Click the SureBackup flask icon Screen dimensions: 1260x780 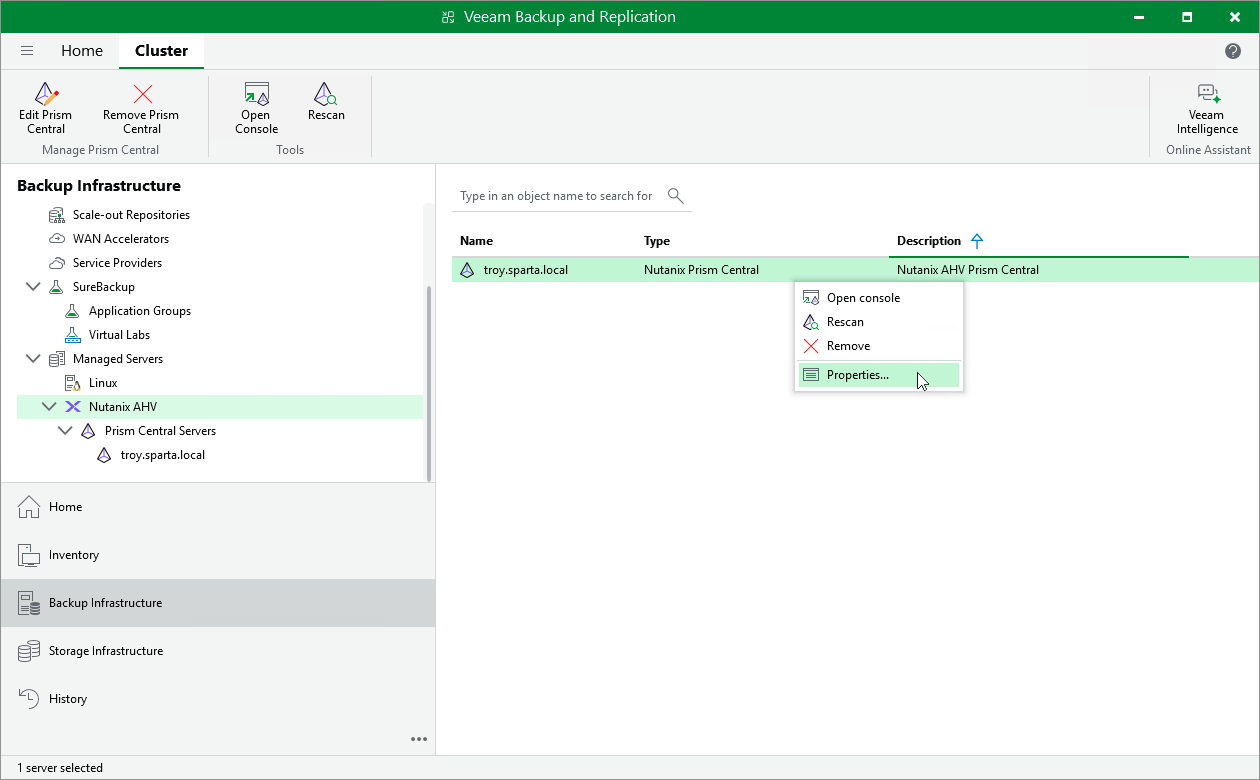coord(57,287)
